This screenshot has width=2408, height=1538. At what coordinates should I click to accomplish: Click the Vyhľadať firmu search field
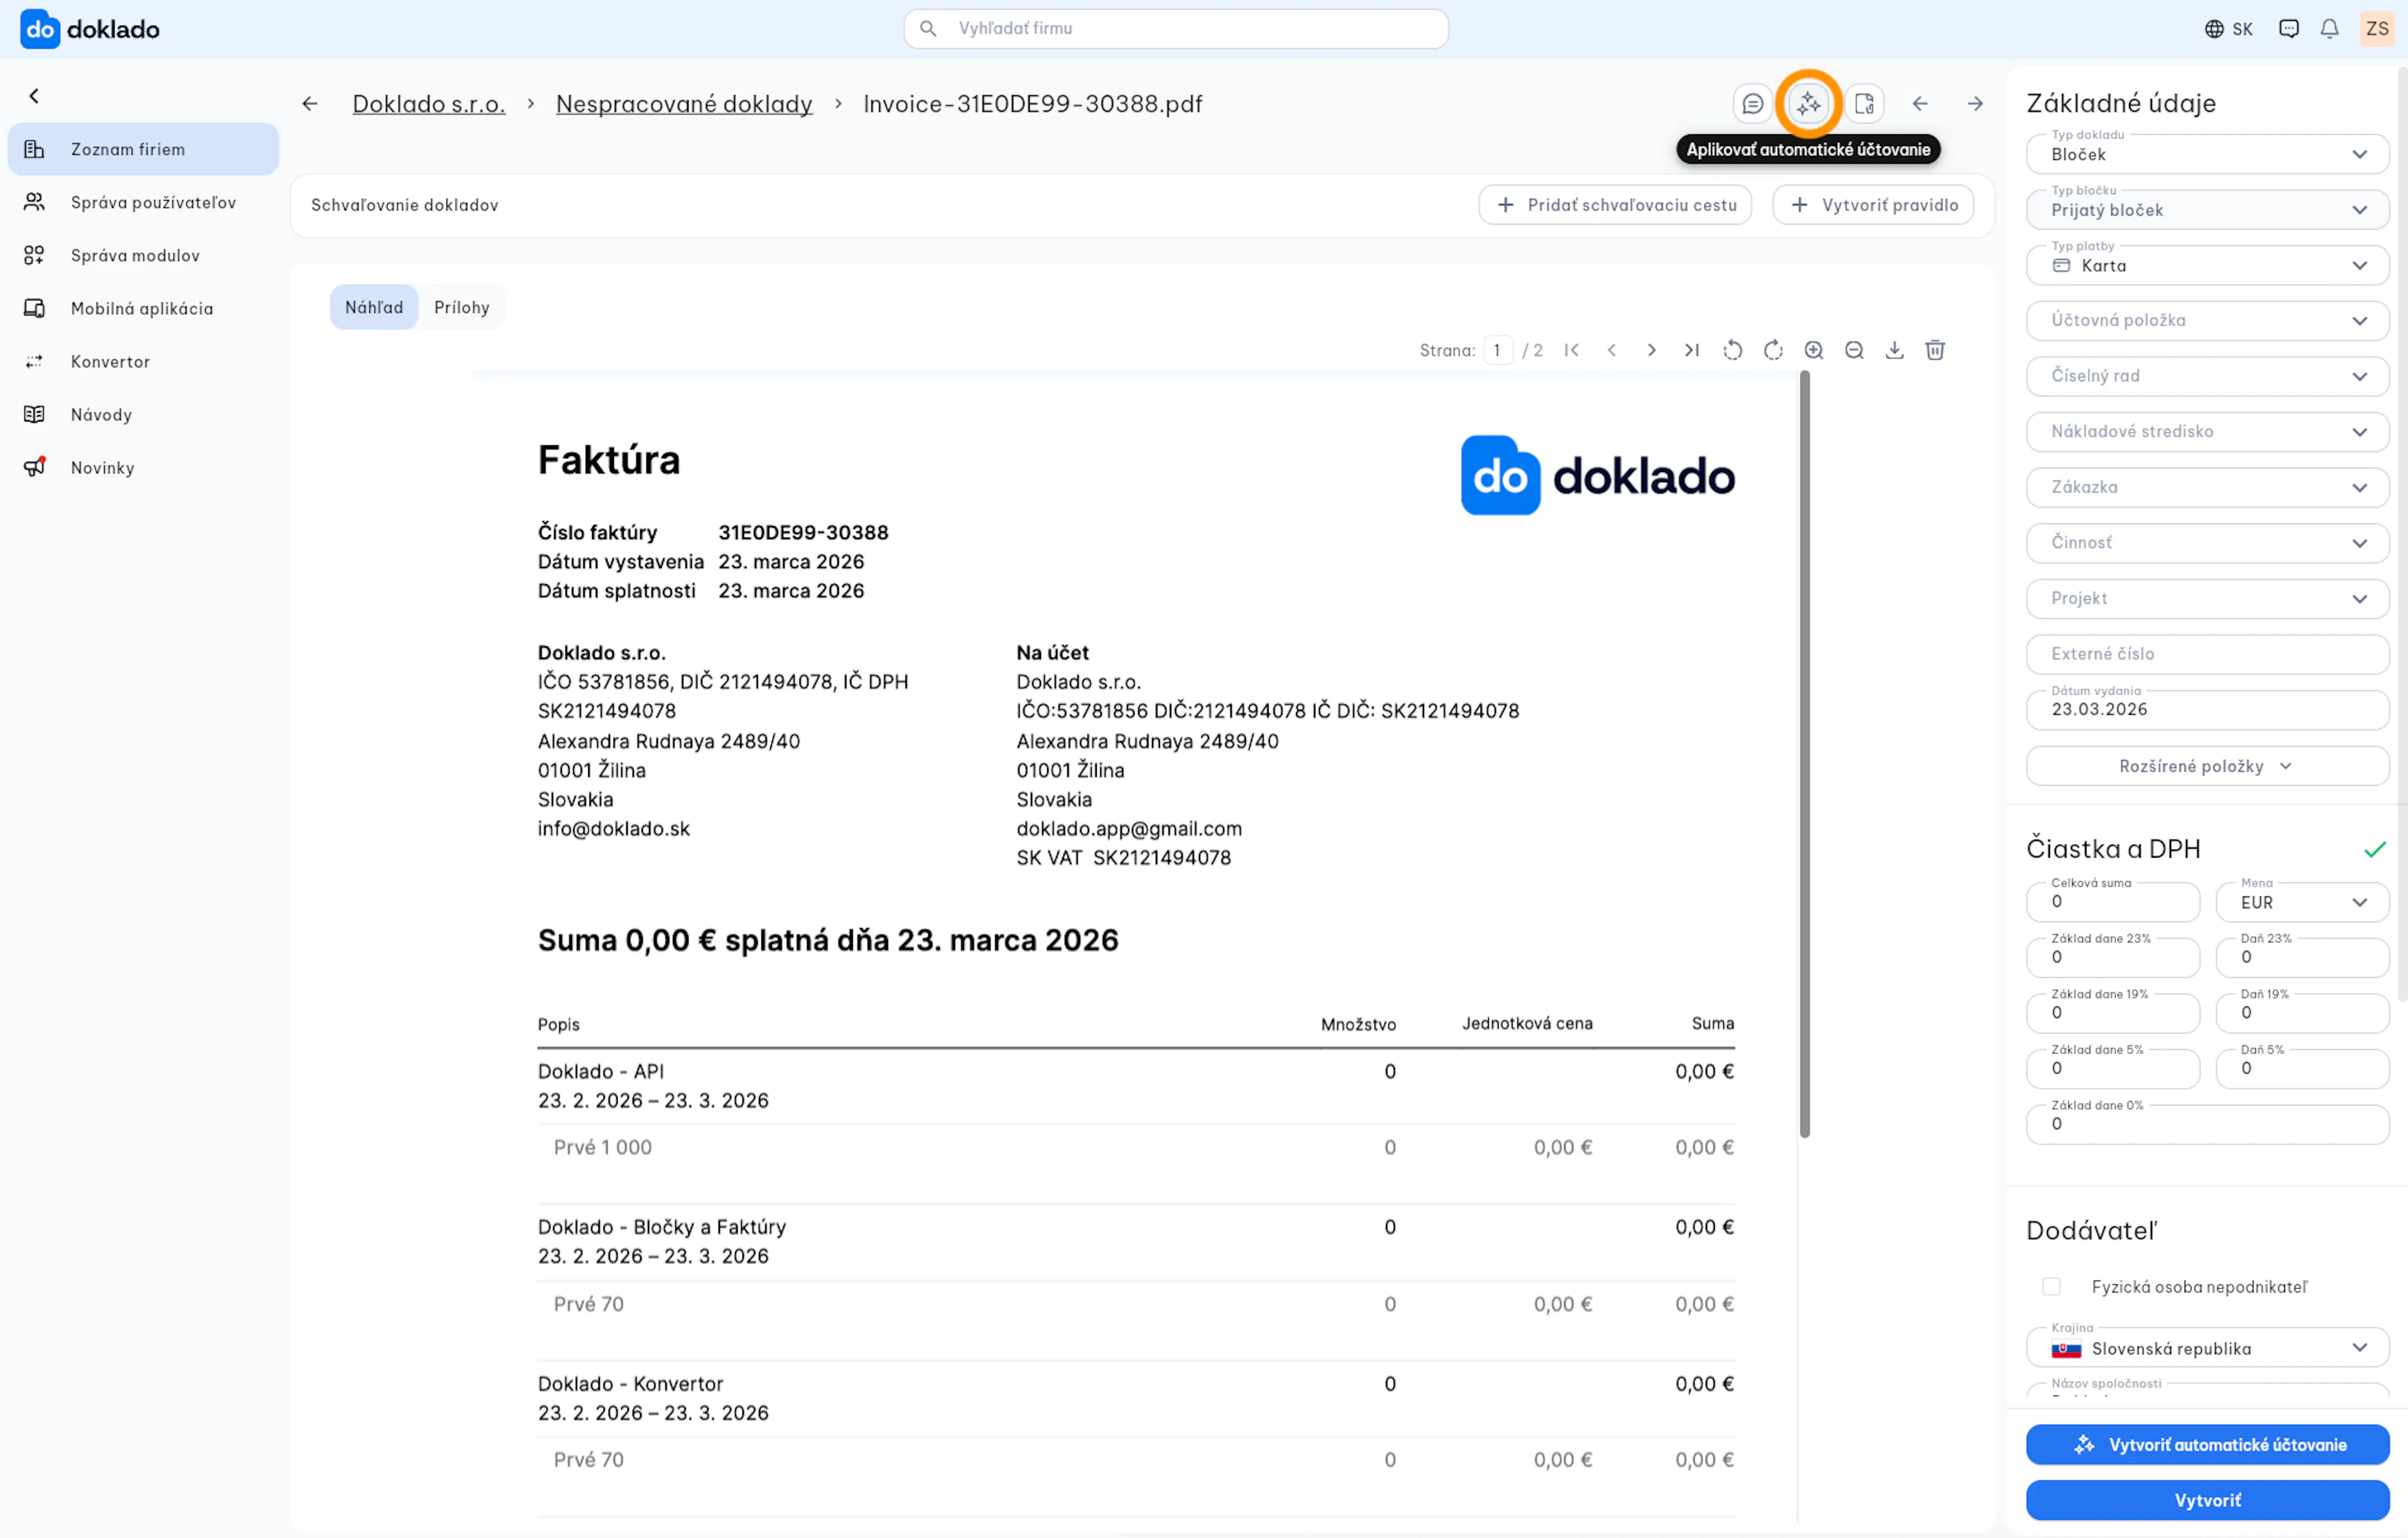(1176, 29)
